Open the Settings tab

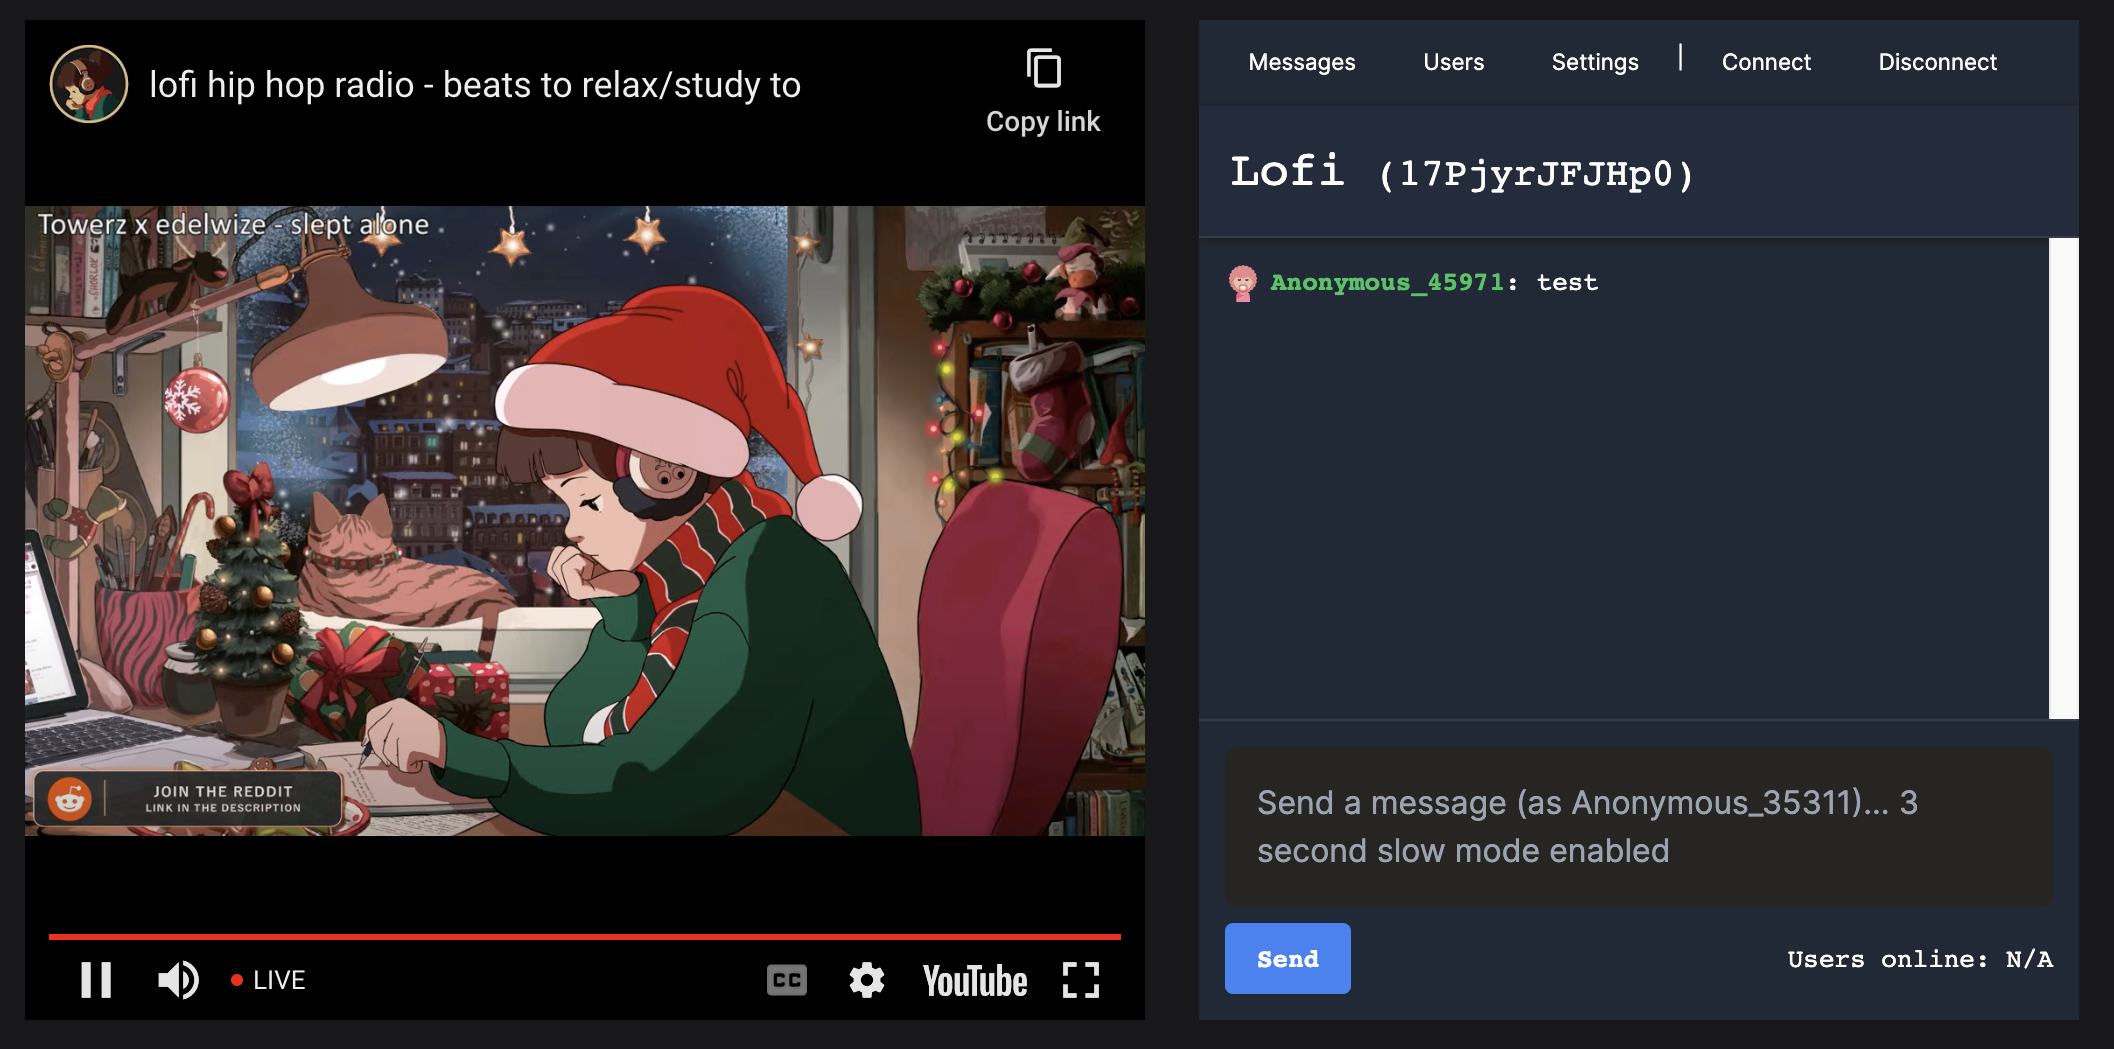coord(1595,62)
